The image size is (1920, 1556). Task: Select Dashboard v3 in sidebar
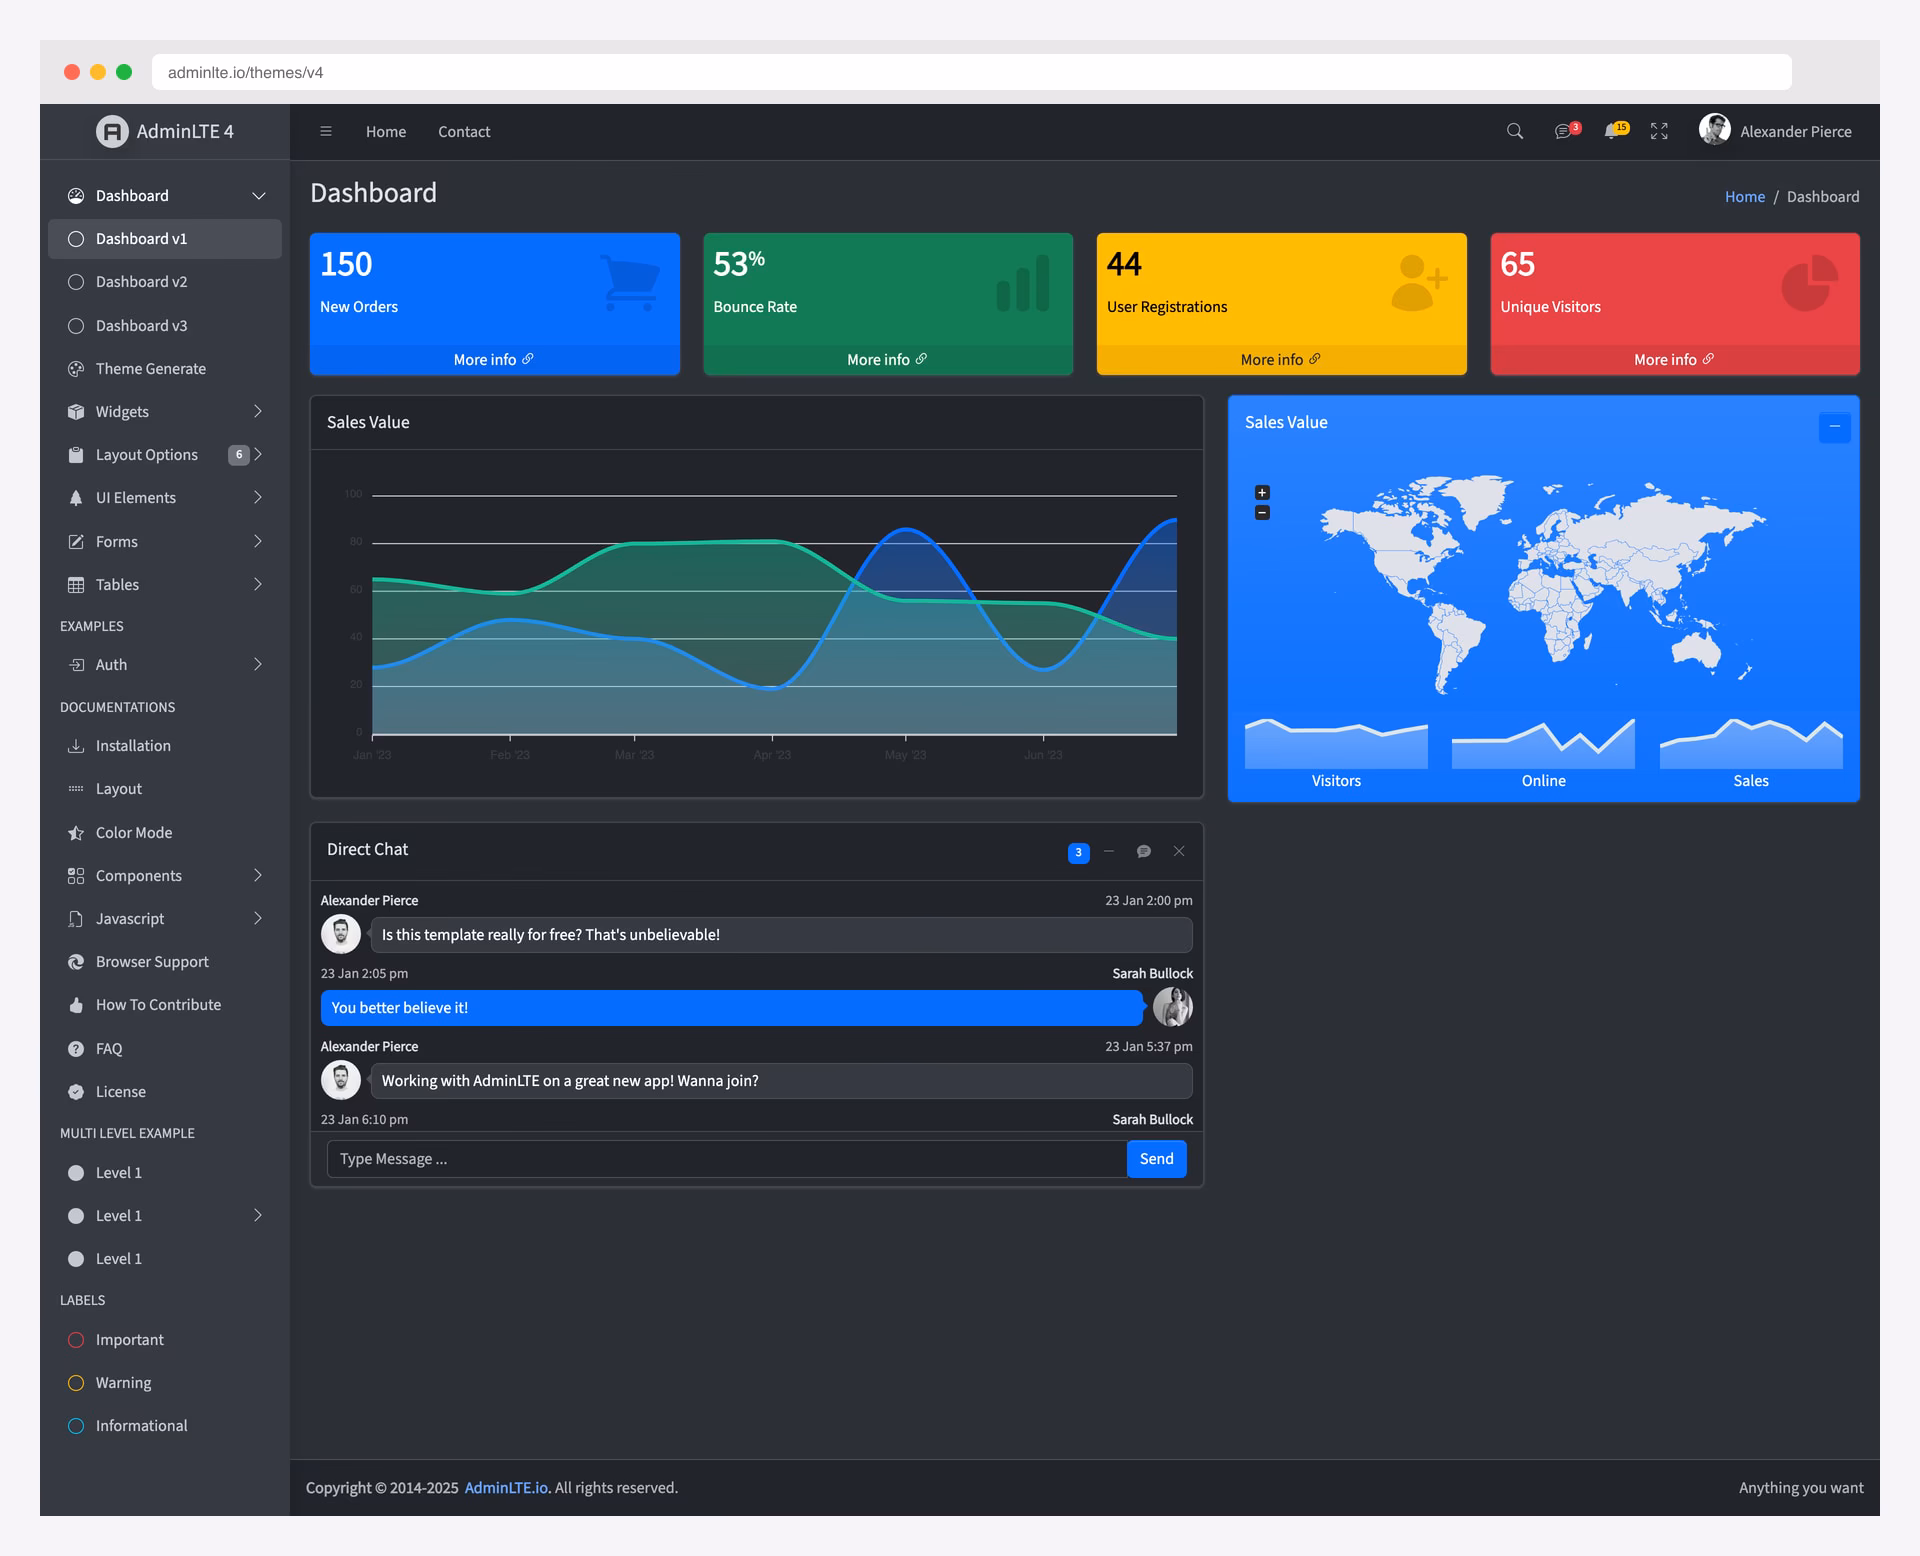[x=165, y=326]
